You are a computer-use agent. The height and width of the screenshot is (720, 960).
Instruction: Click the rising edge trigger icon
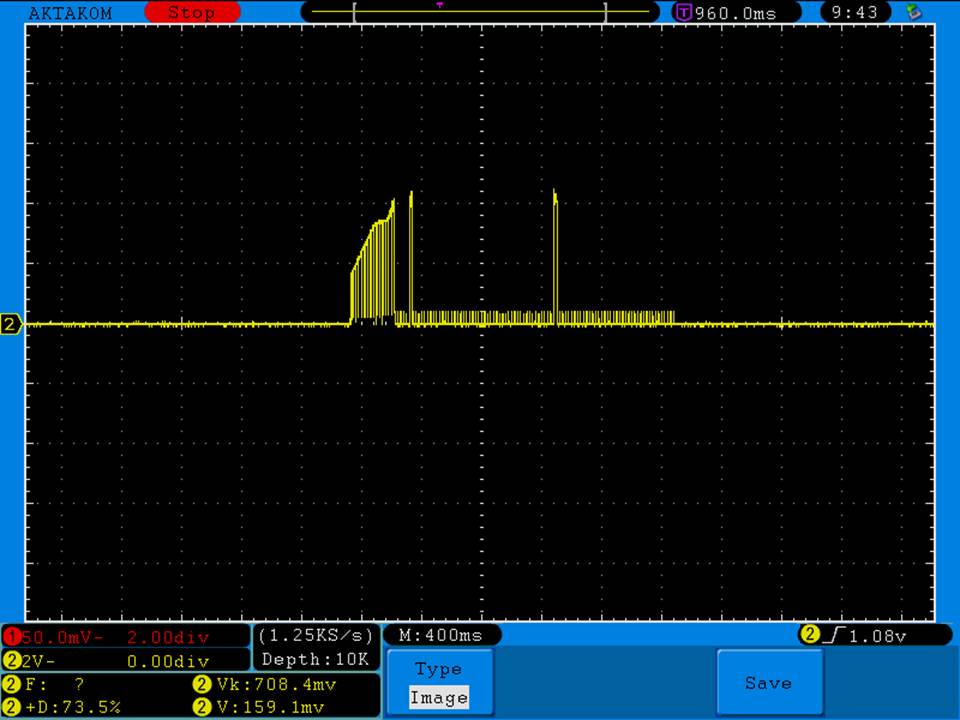tap(834, 636)
